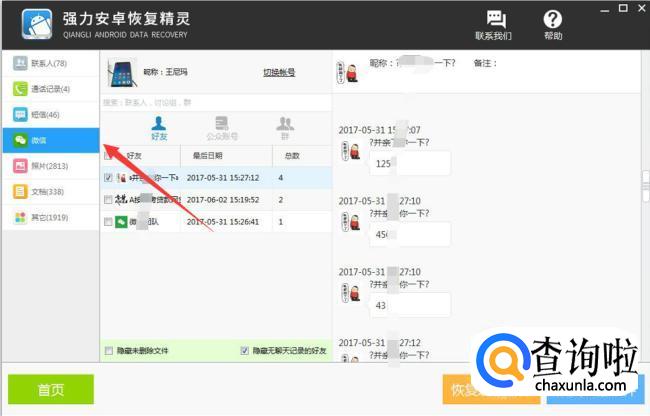Viewport: 650px width, 416px height.
Task: Click the 好友 column header
Action: coord(134,156)
